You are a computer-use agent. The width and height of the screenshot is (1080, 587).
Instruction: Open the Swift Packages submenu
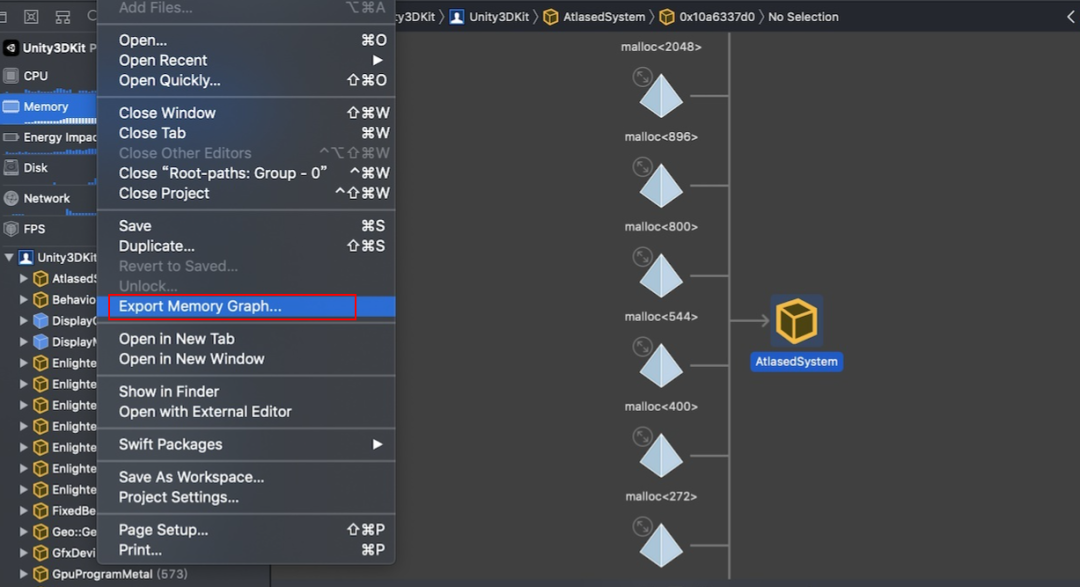pyautogui.click(x=246, y=444)
